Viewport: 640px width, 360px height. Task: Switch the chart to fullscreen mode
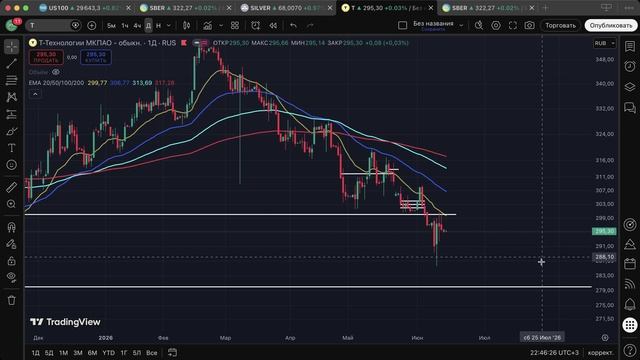(513, 25)
